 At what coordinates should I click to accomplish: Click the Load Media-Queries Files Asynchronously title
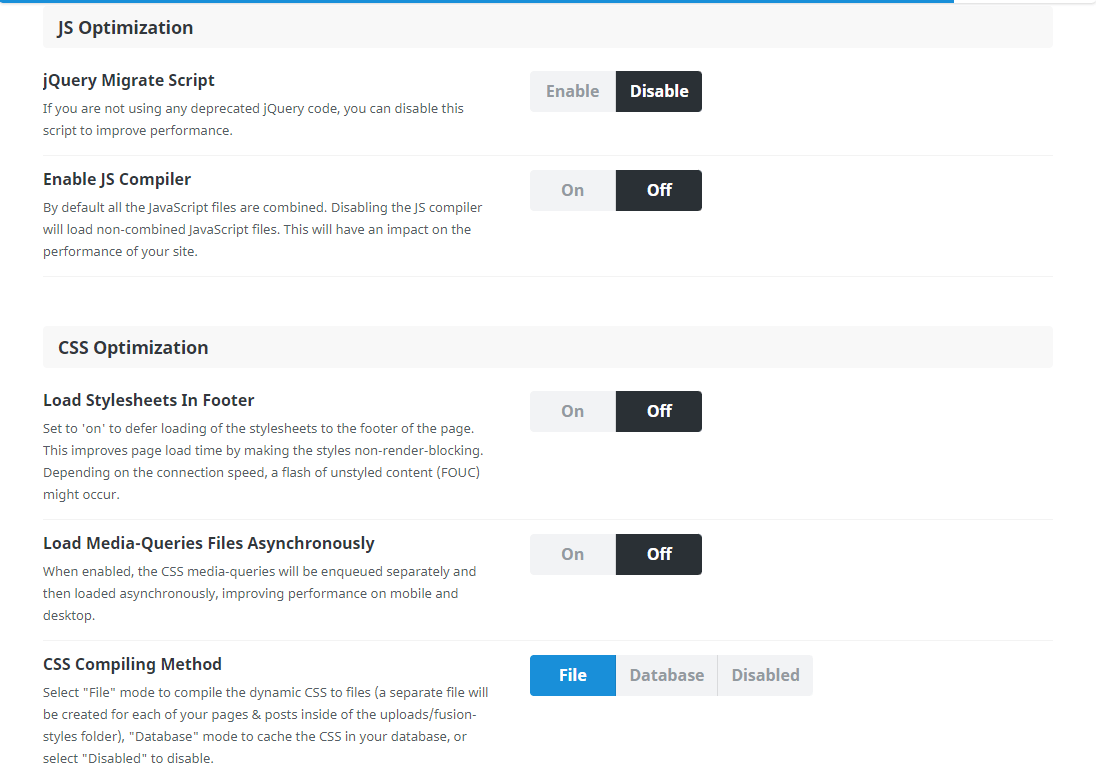208,543
